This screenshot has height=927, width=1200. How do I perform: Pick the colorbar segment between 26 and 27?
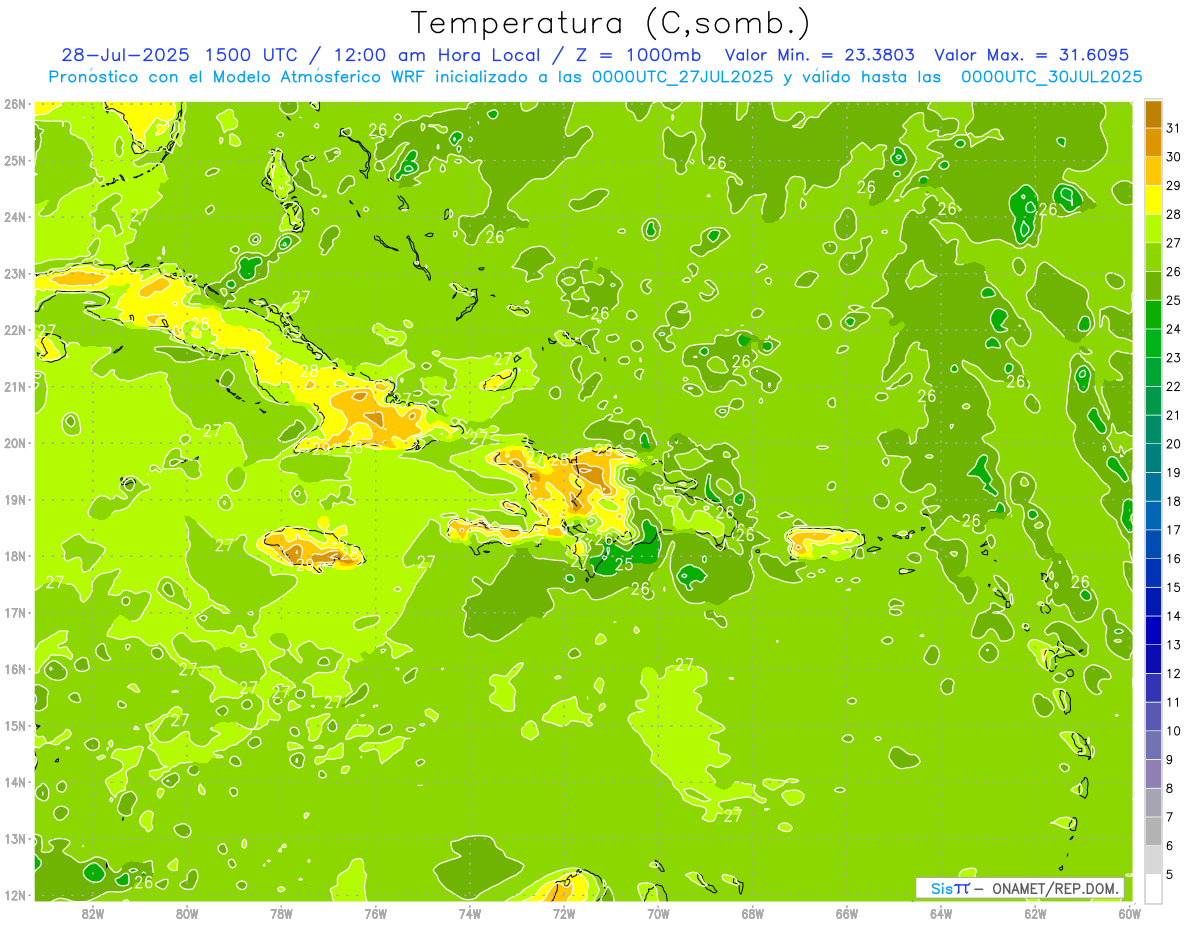click(x=1153, y=257)
